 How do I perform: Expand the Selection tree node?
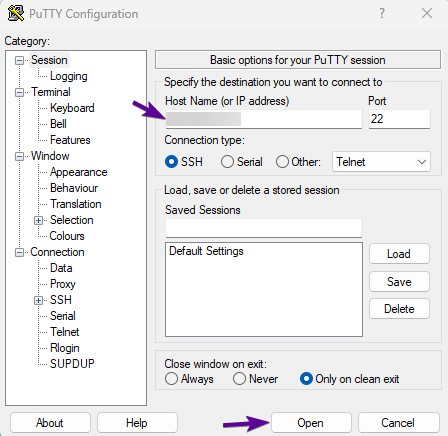coord(38,220)
